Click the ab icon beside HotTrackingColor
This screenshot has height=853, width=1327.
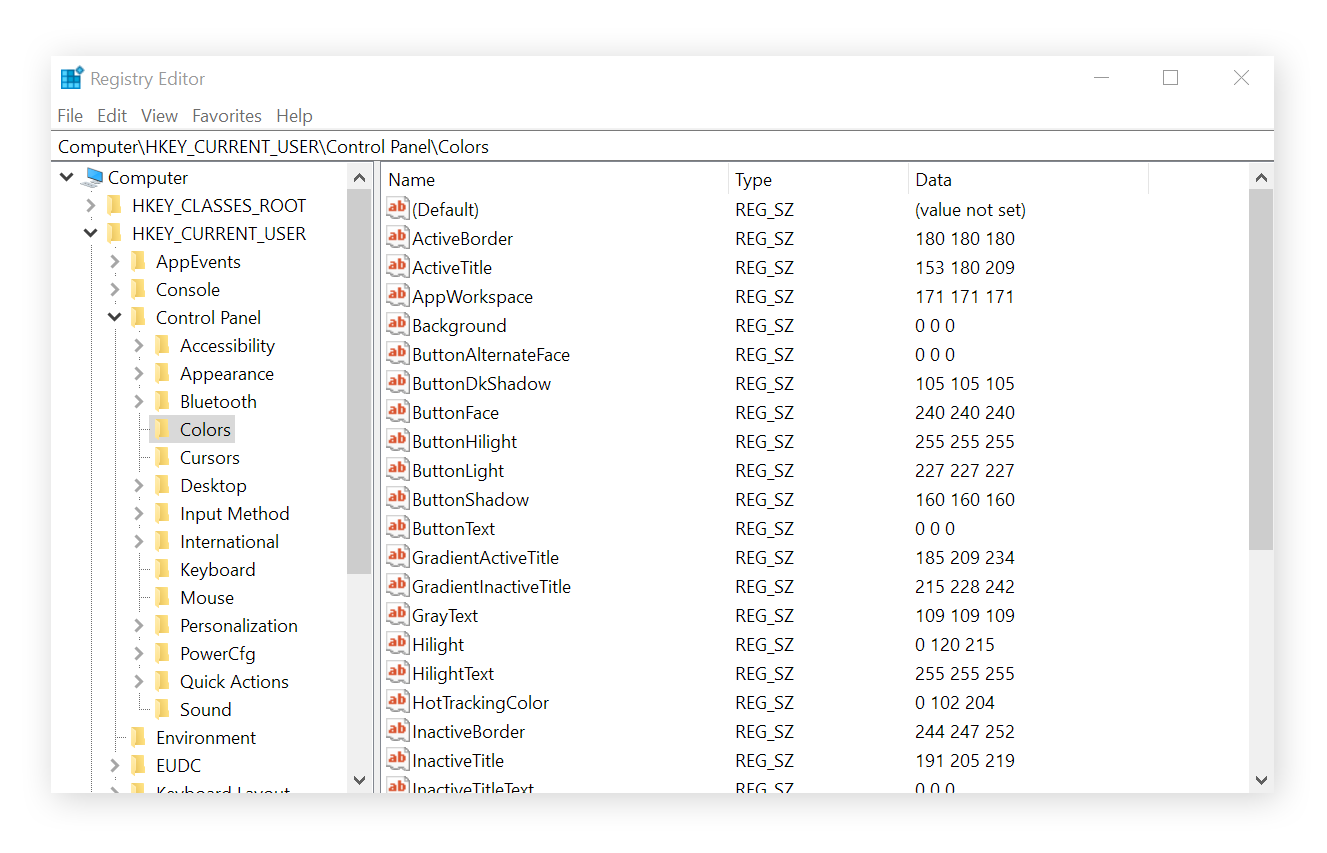click(x=397, y=702)
